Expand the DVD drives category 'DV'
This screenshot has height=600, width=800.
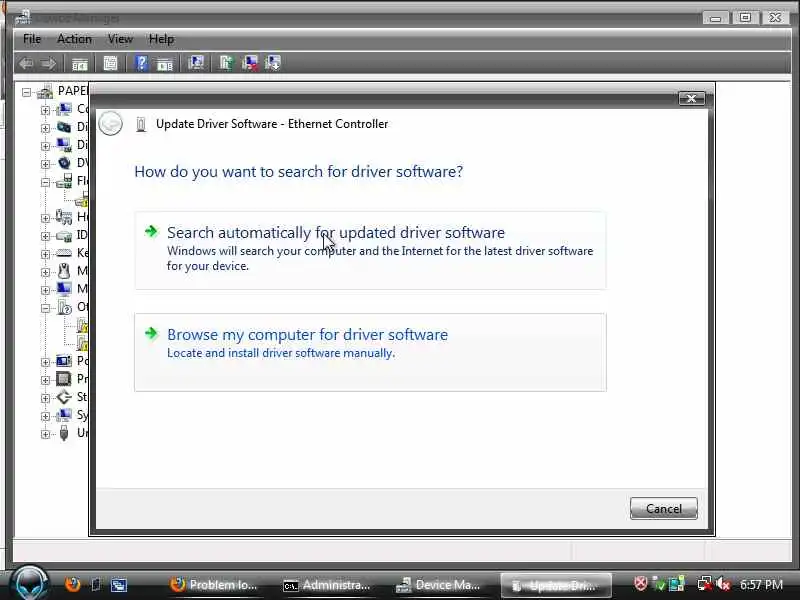(x=45, y=164)
